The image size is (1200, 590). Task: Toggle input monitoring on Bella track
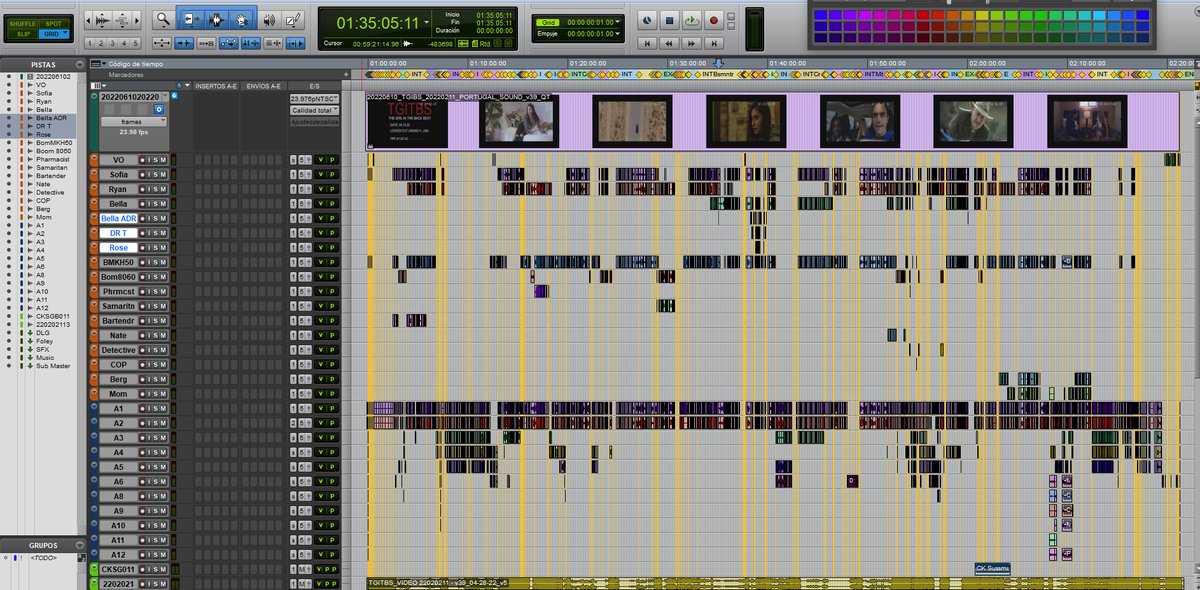click(149, 203)
